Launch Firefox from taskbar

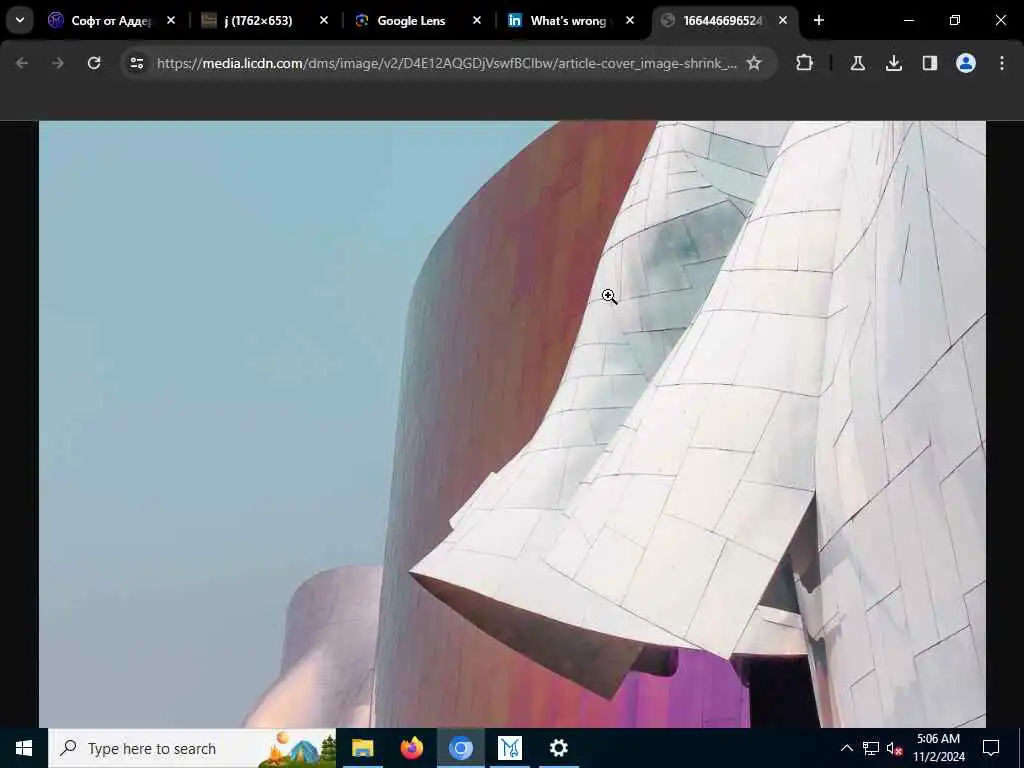[x=411, y=748]
